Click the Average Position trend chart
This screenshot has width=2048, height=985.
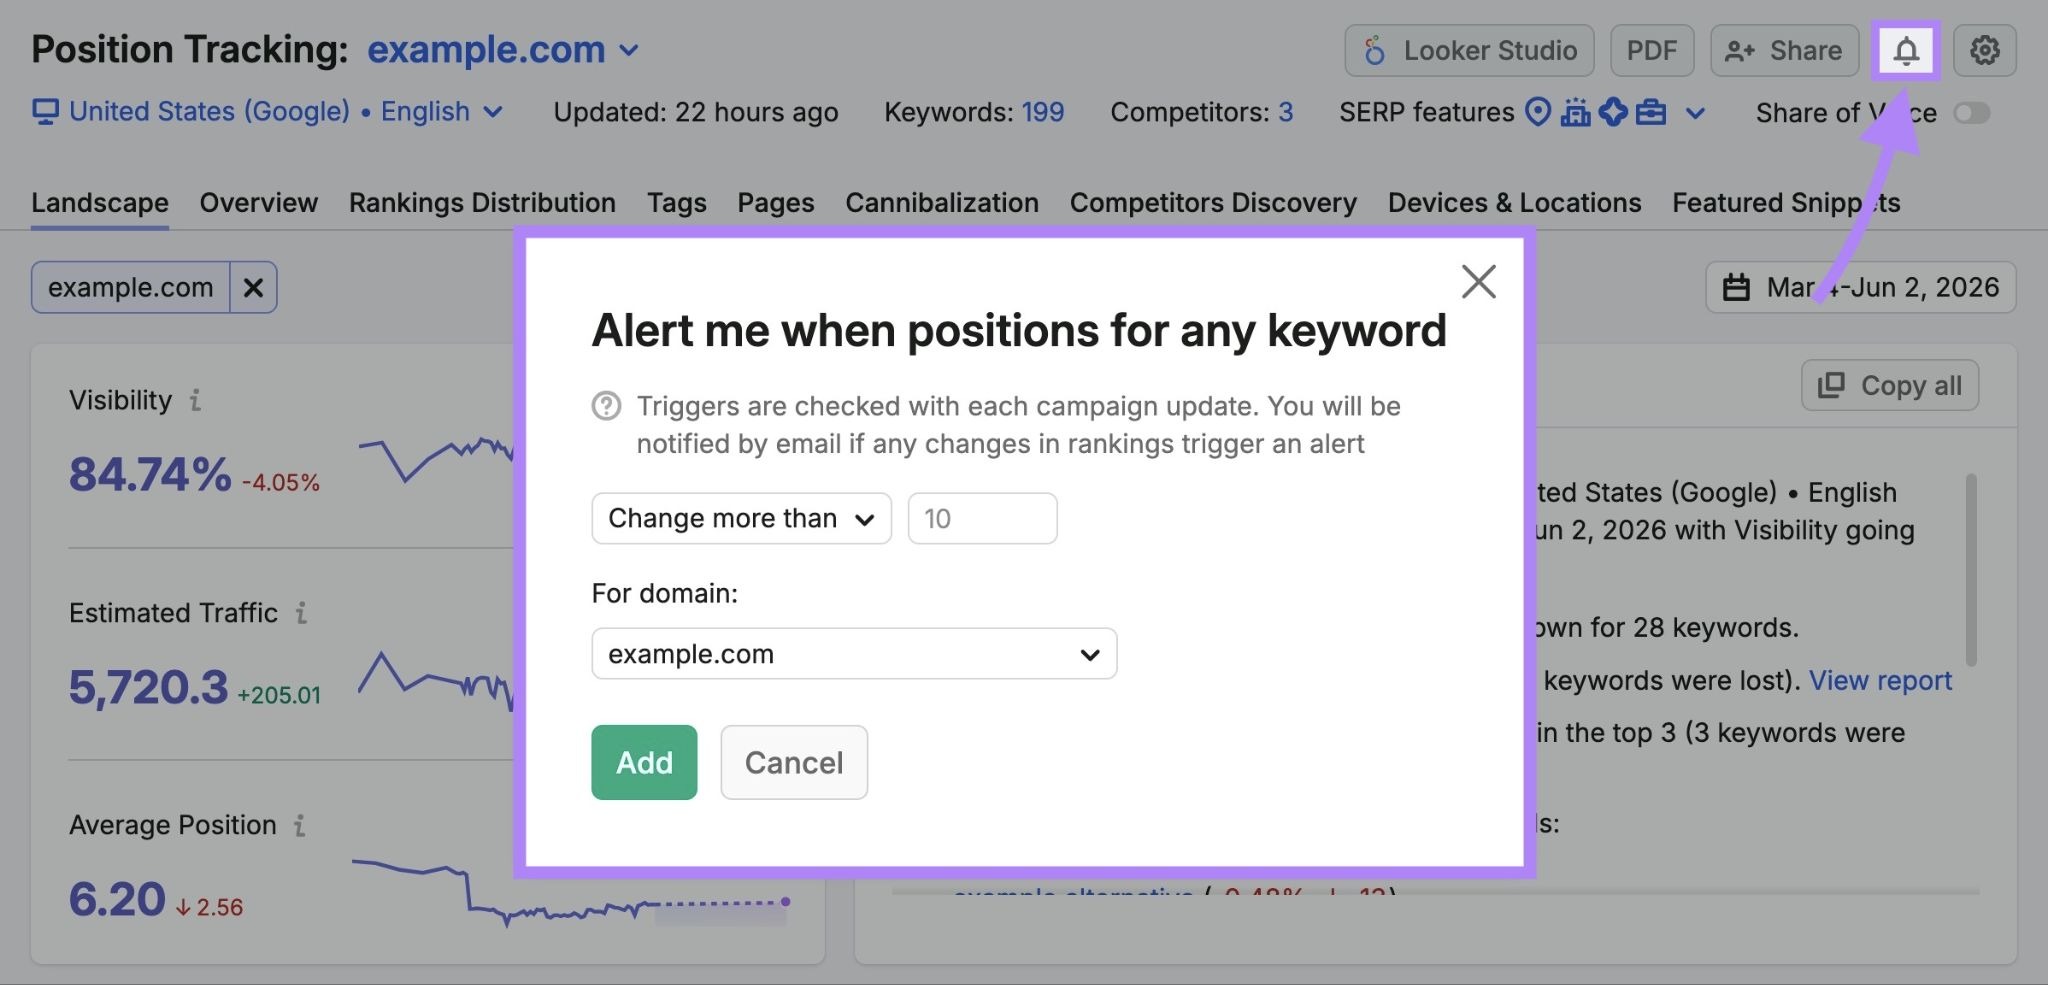click(572, 892)
